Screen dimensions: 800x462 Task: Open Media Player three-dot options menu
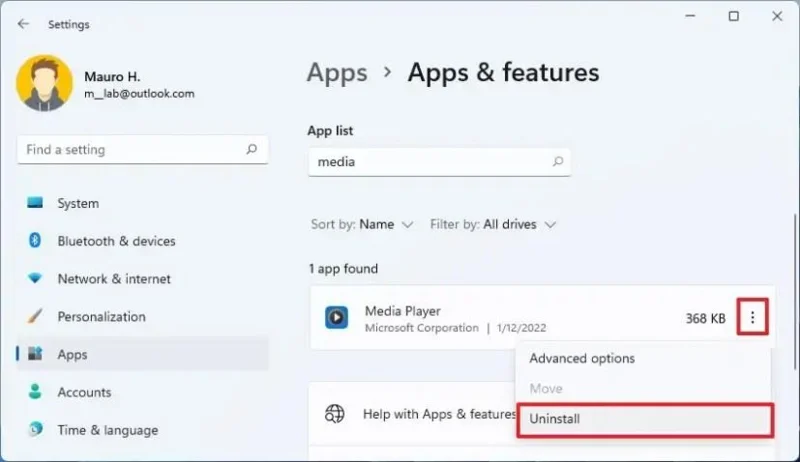coord(753,317)
